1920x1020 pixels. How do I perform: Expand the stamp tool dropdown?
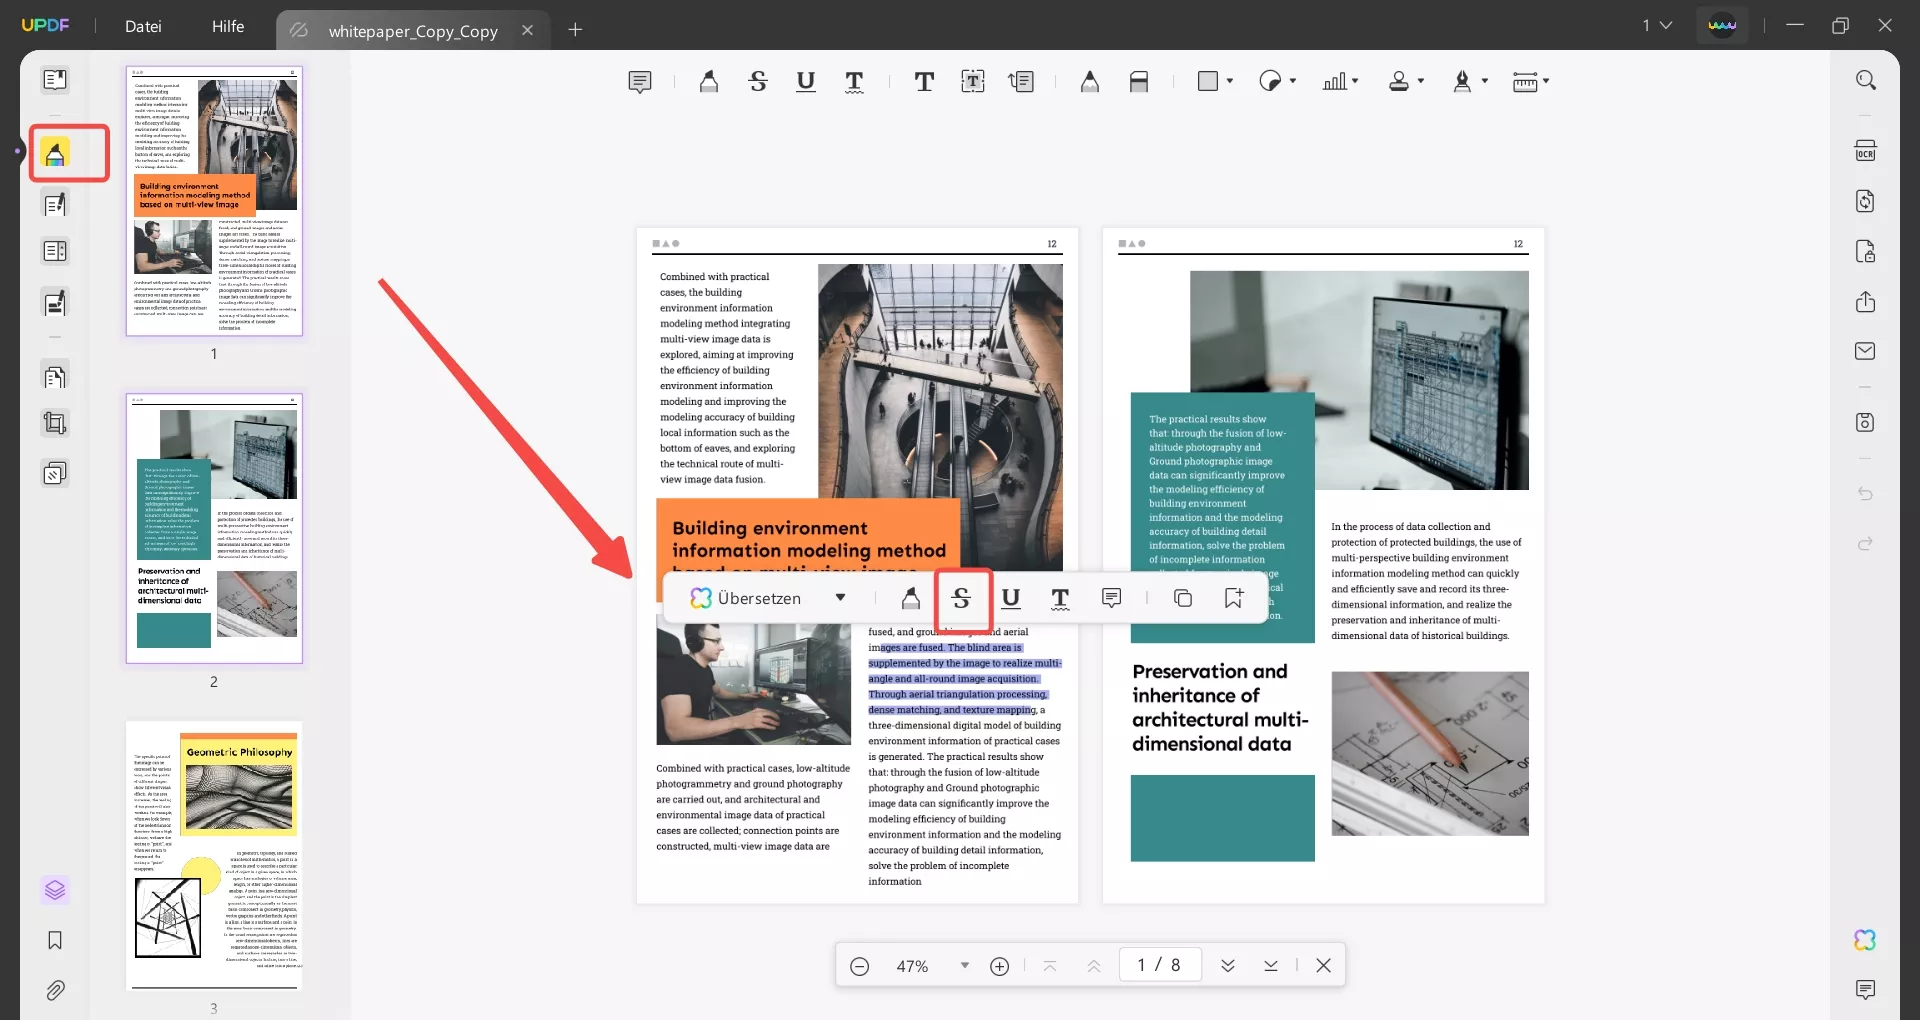pyautogui.click(x=1421, y=81)
